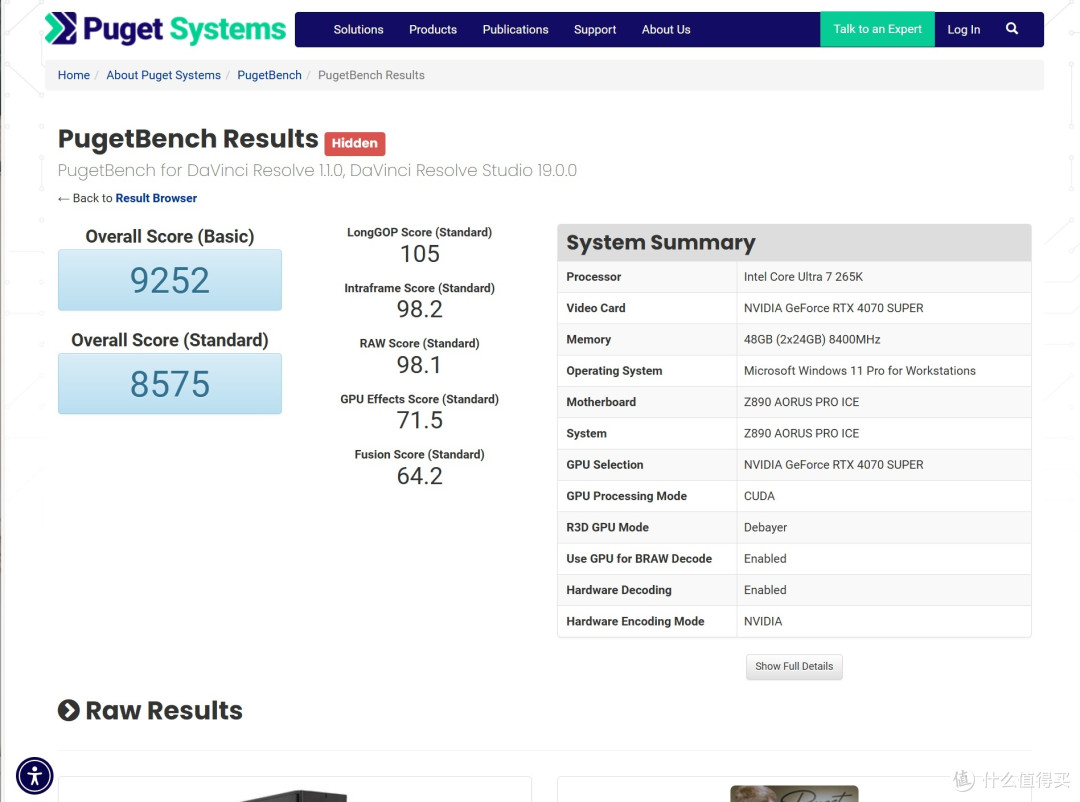1080x802 pixels.
Task: Open the Publications menu
Action: pos(515,30)
